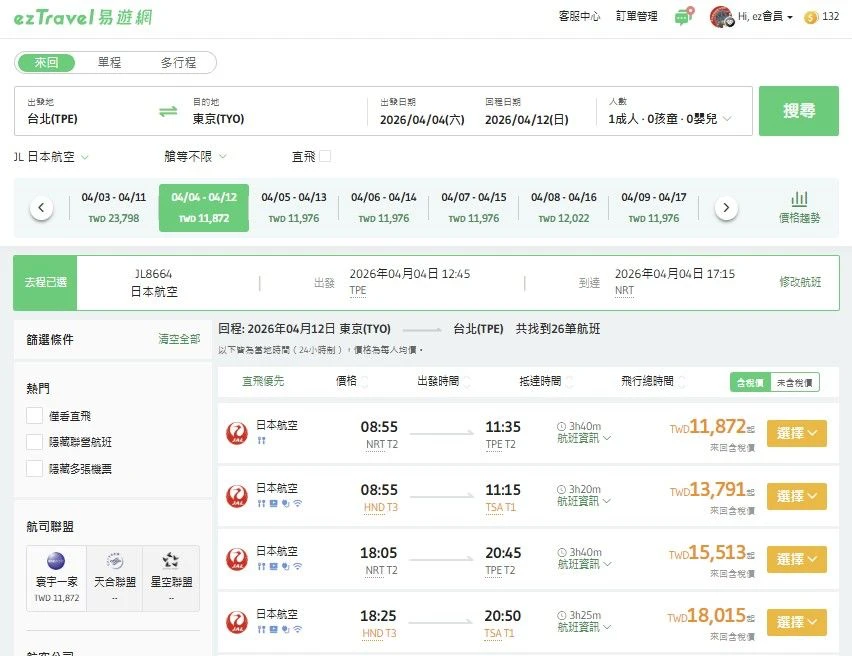Select the 04/05 - 04/13 date tab
The width and height of the screenshot is (852, 656).
pyautogui.click(x=294, y=207)
